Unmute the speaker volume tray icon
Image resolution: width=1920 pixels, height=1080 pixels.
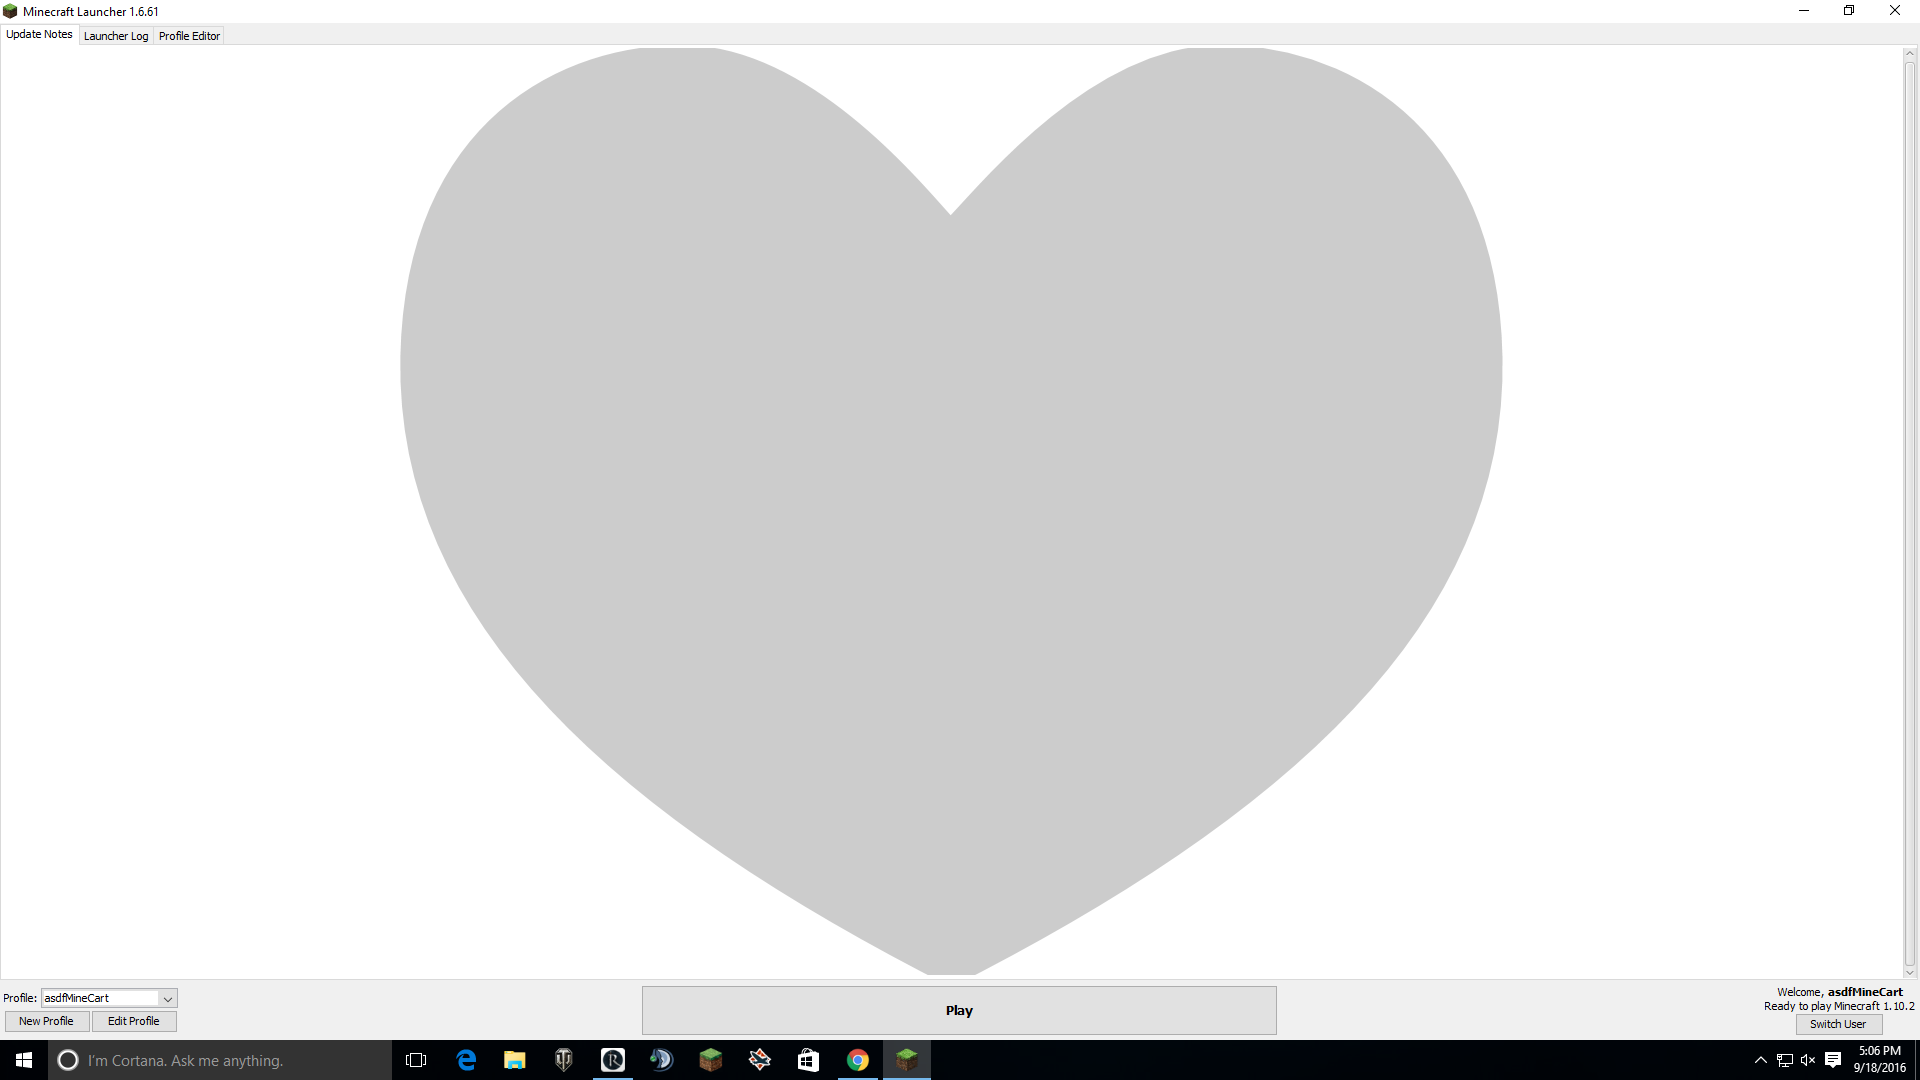[1808, 1060]
